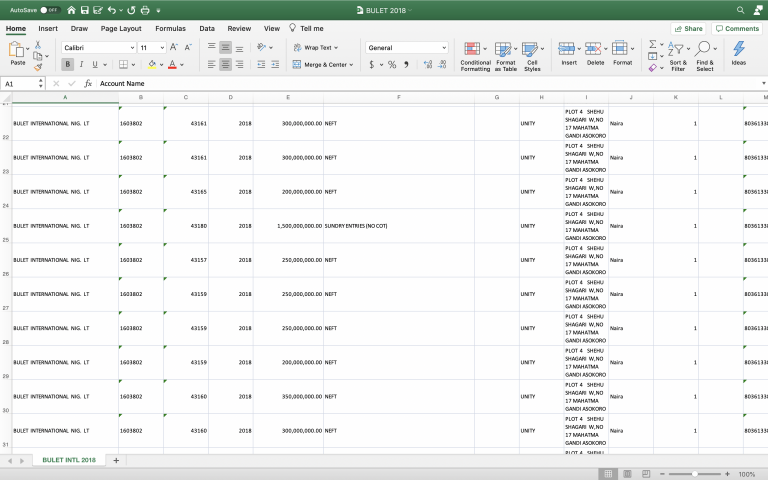Open Format as Table gallery
This screenshot has height=480, width=768.
506,56
